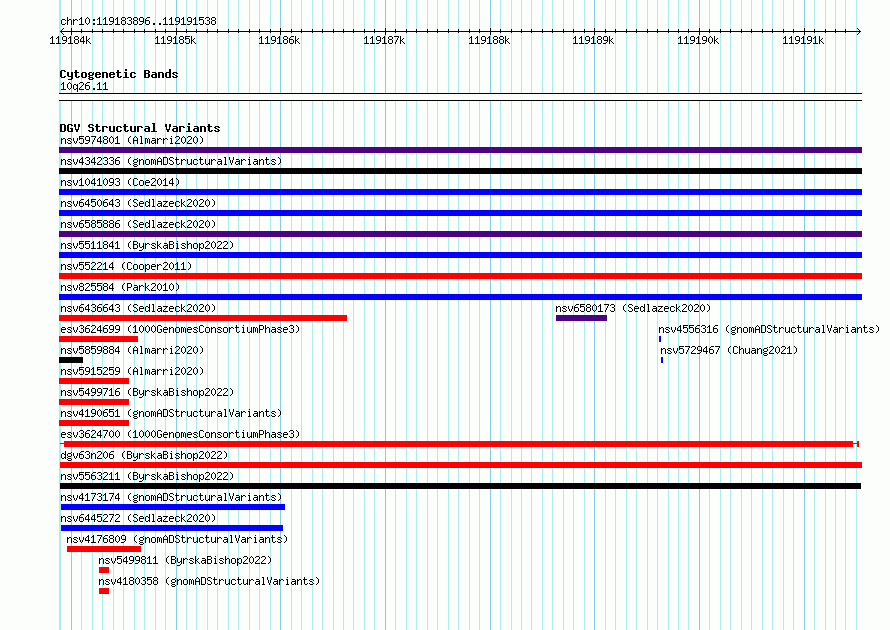Click the nsv6585886 purple variant bar

coord(460,234)
